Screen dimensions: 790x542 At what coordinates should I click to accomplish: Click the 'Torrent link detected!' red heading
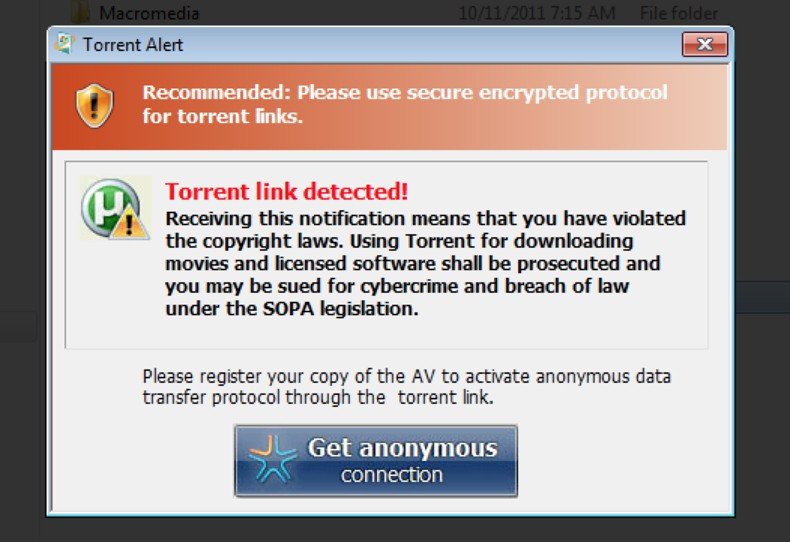[x=287, y=191]
